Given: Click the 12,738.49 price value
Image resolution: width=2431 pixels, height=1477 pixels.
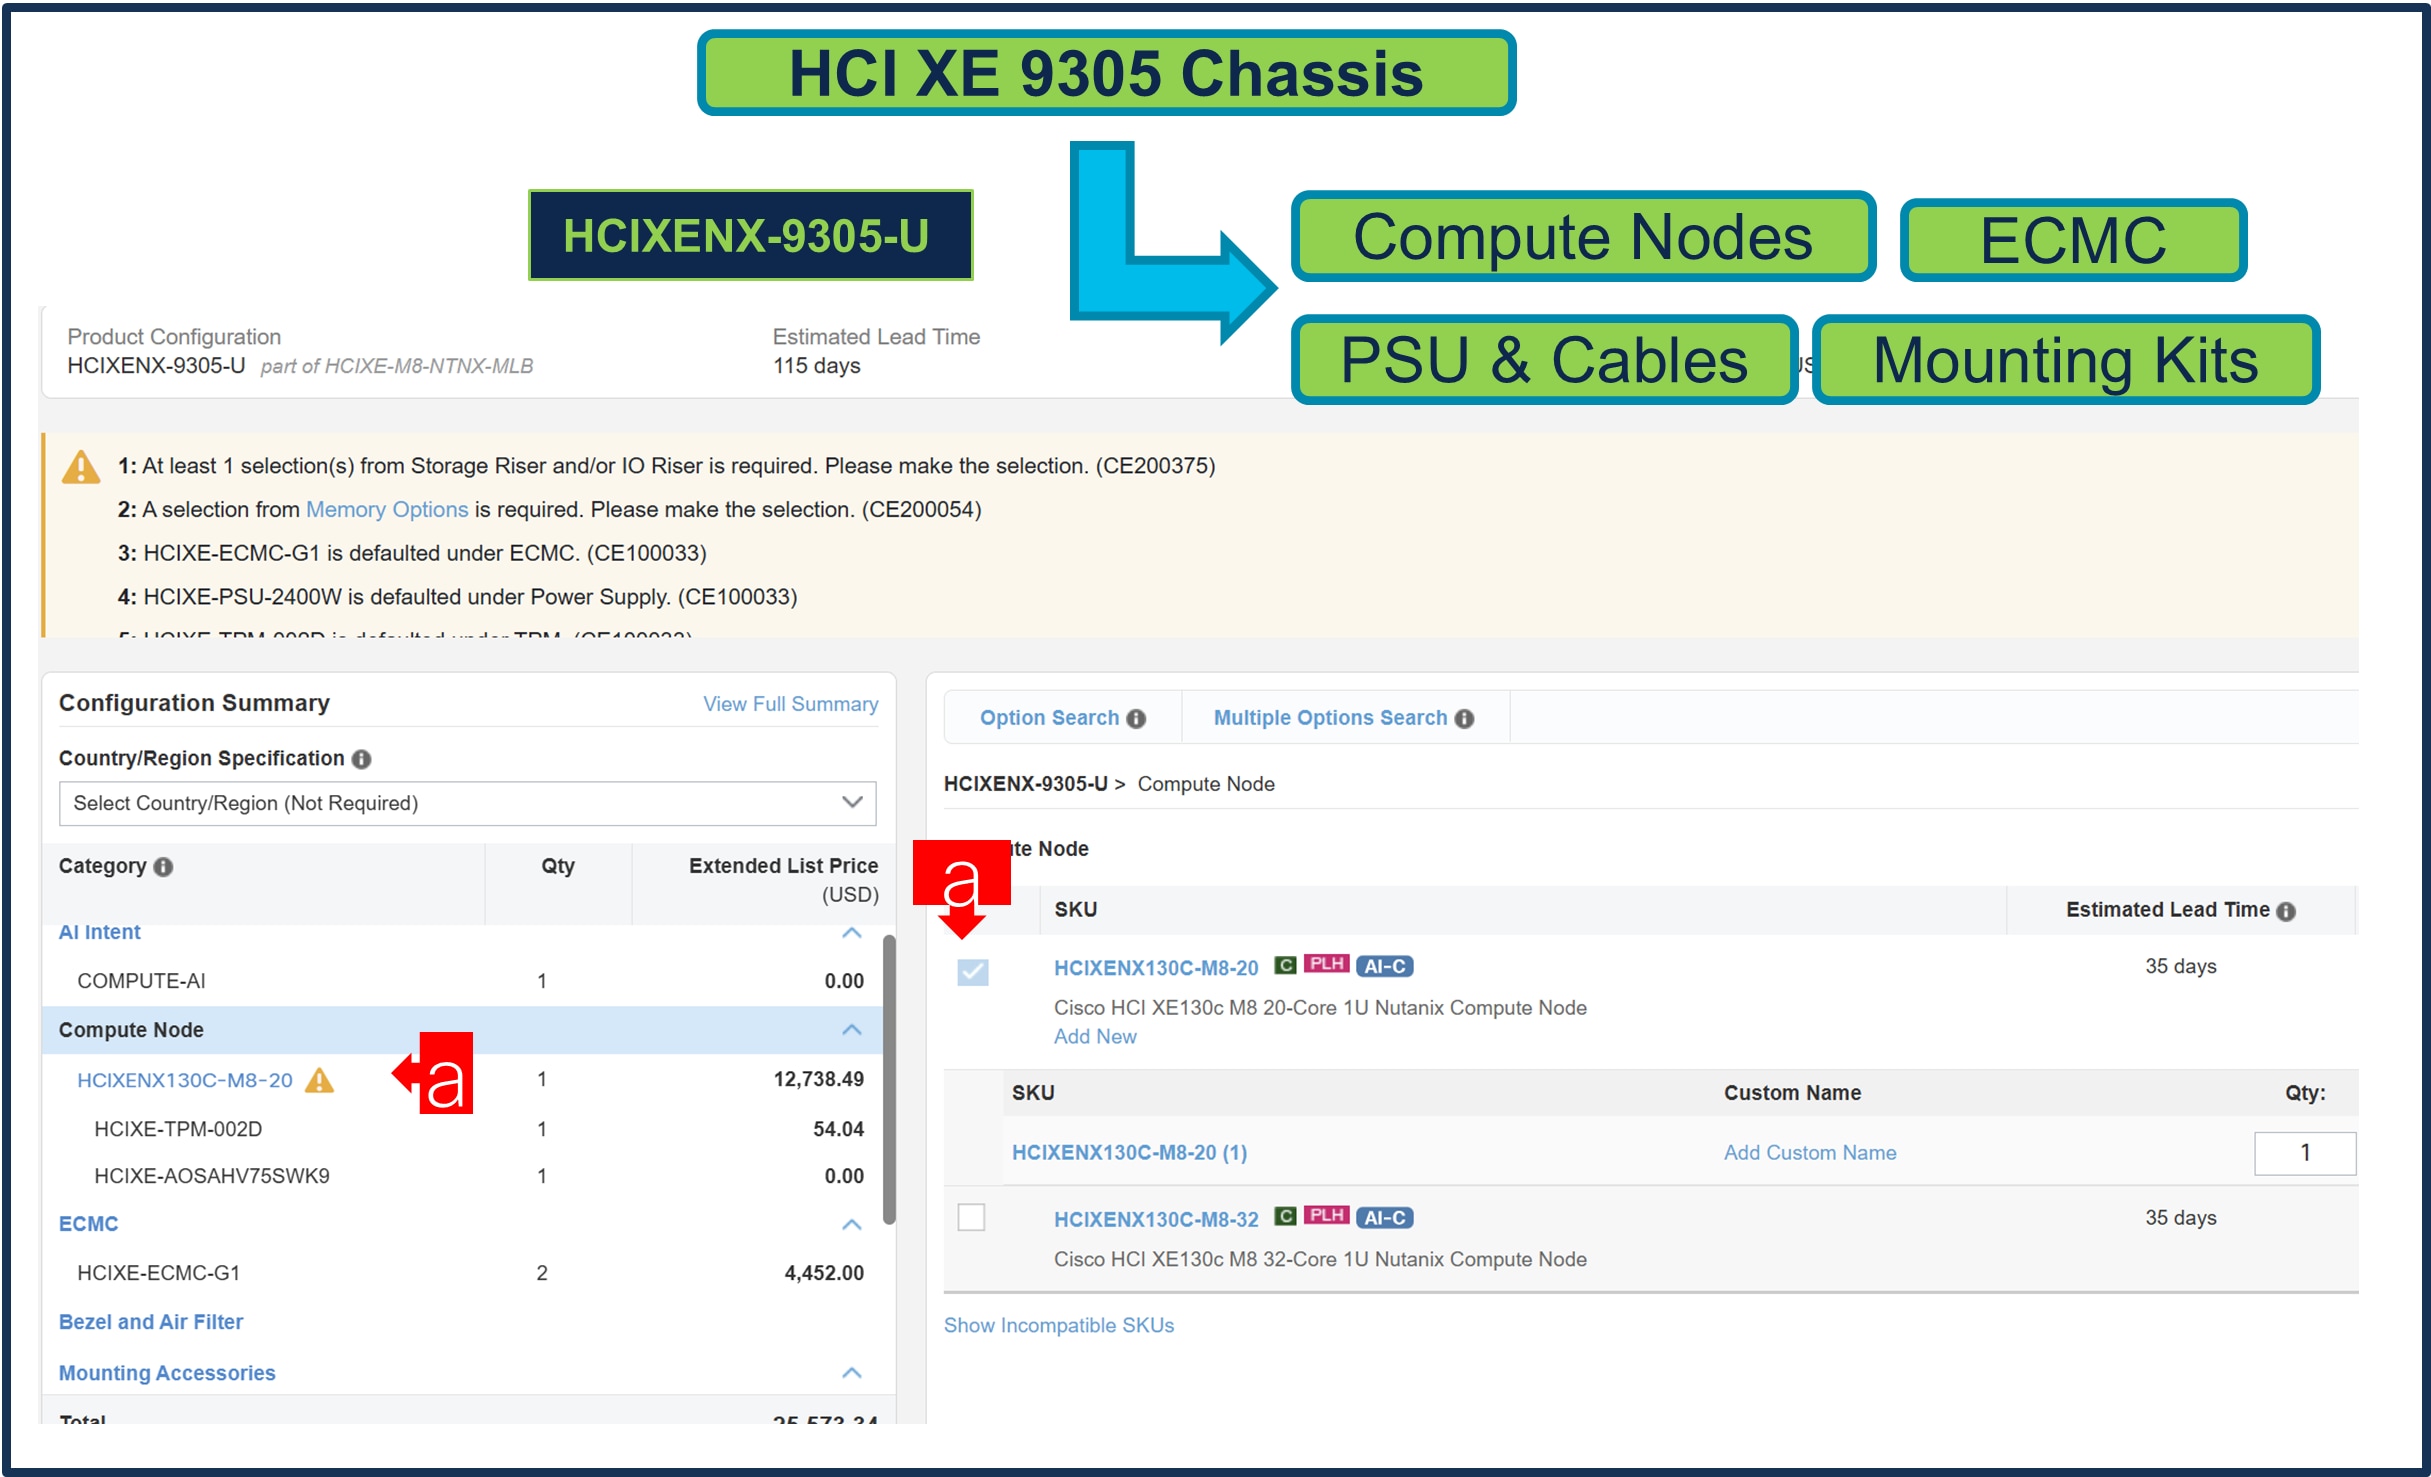Looking at the screenshot, I should pos(819,1080).
